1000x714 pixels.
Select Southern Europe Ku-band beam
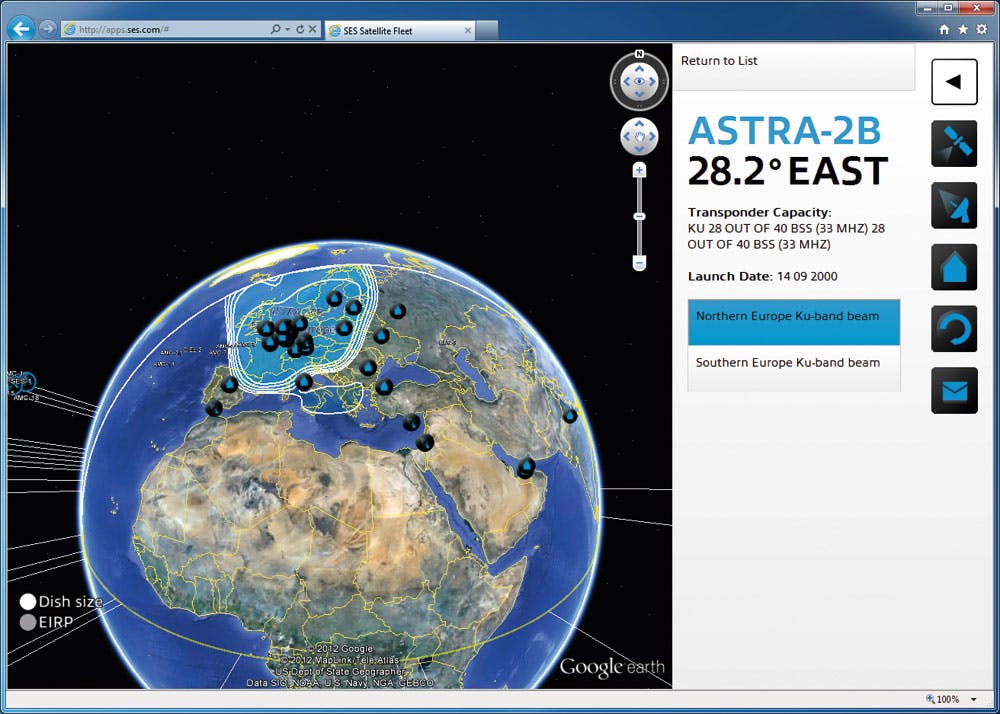click(794, 368)
